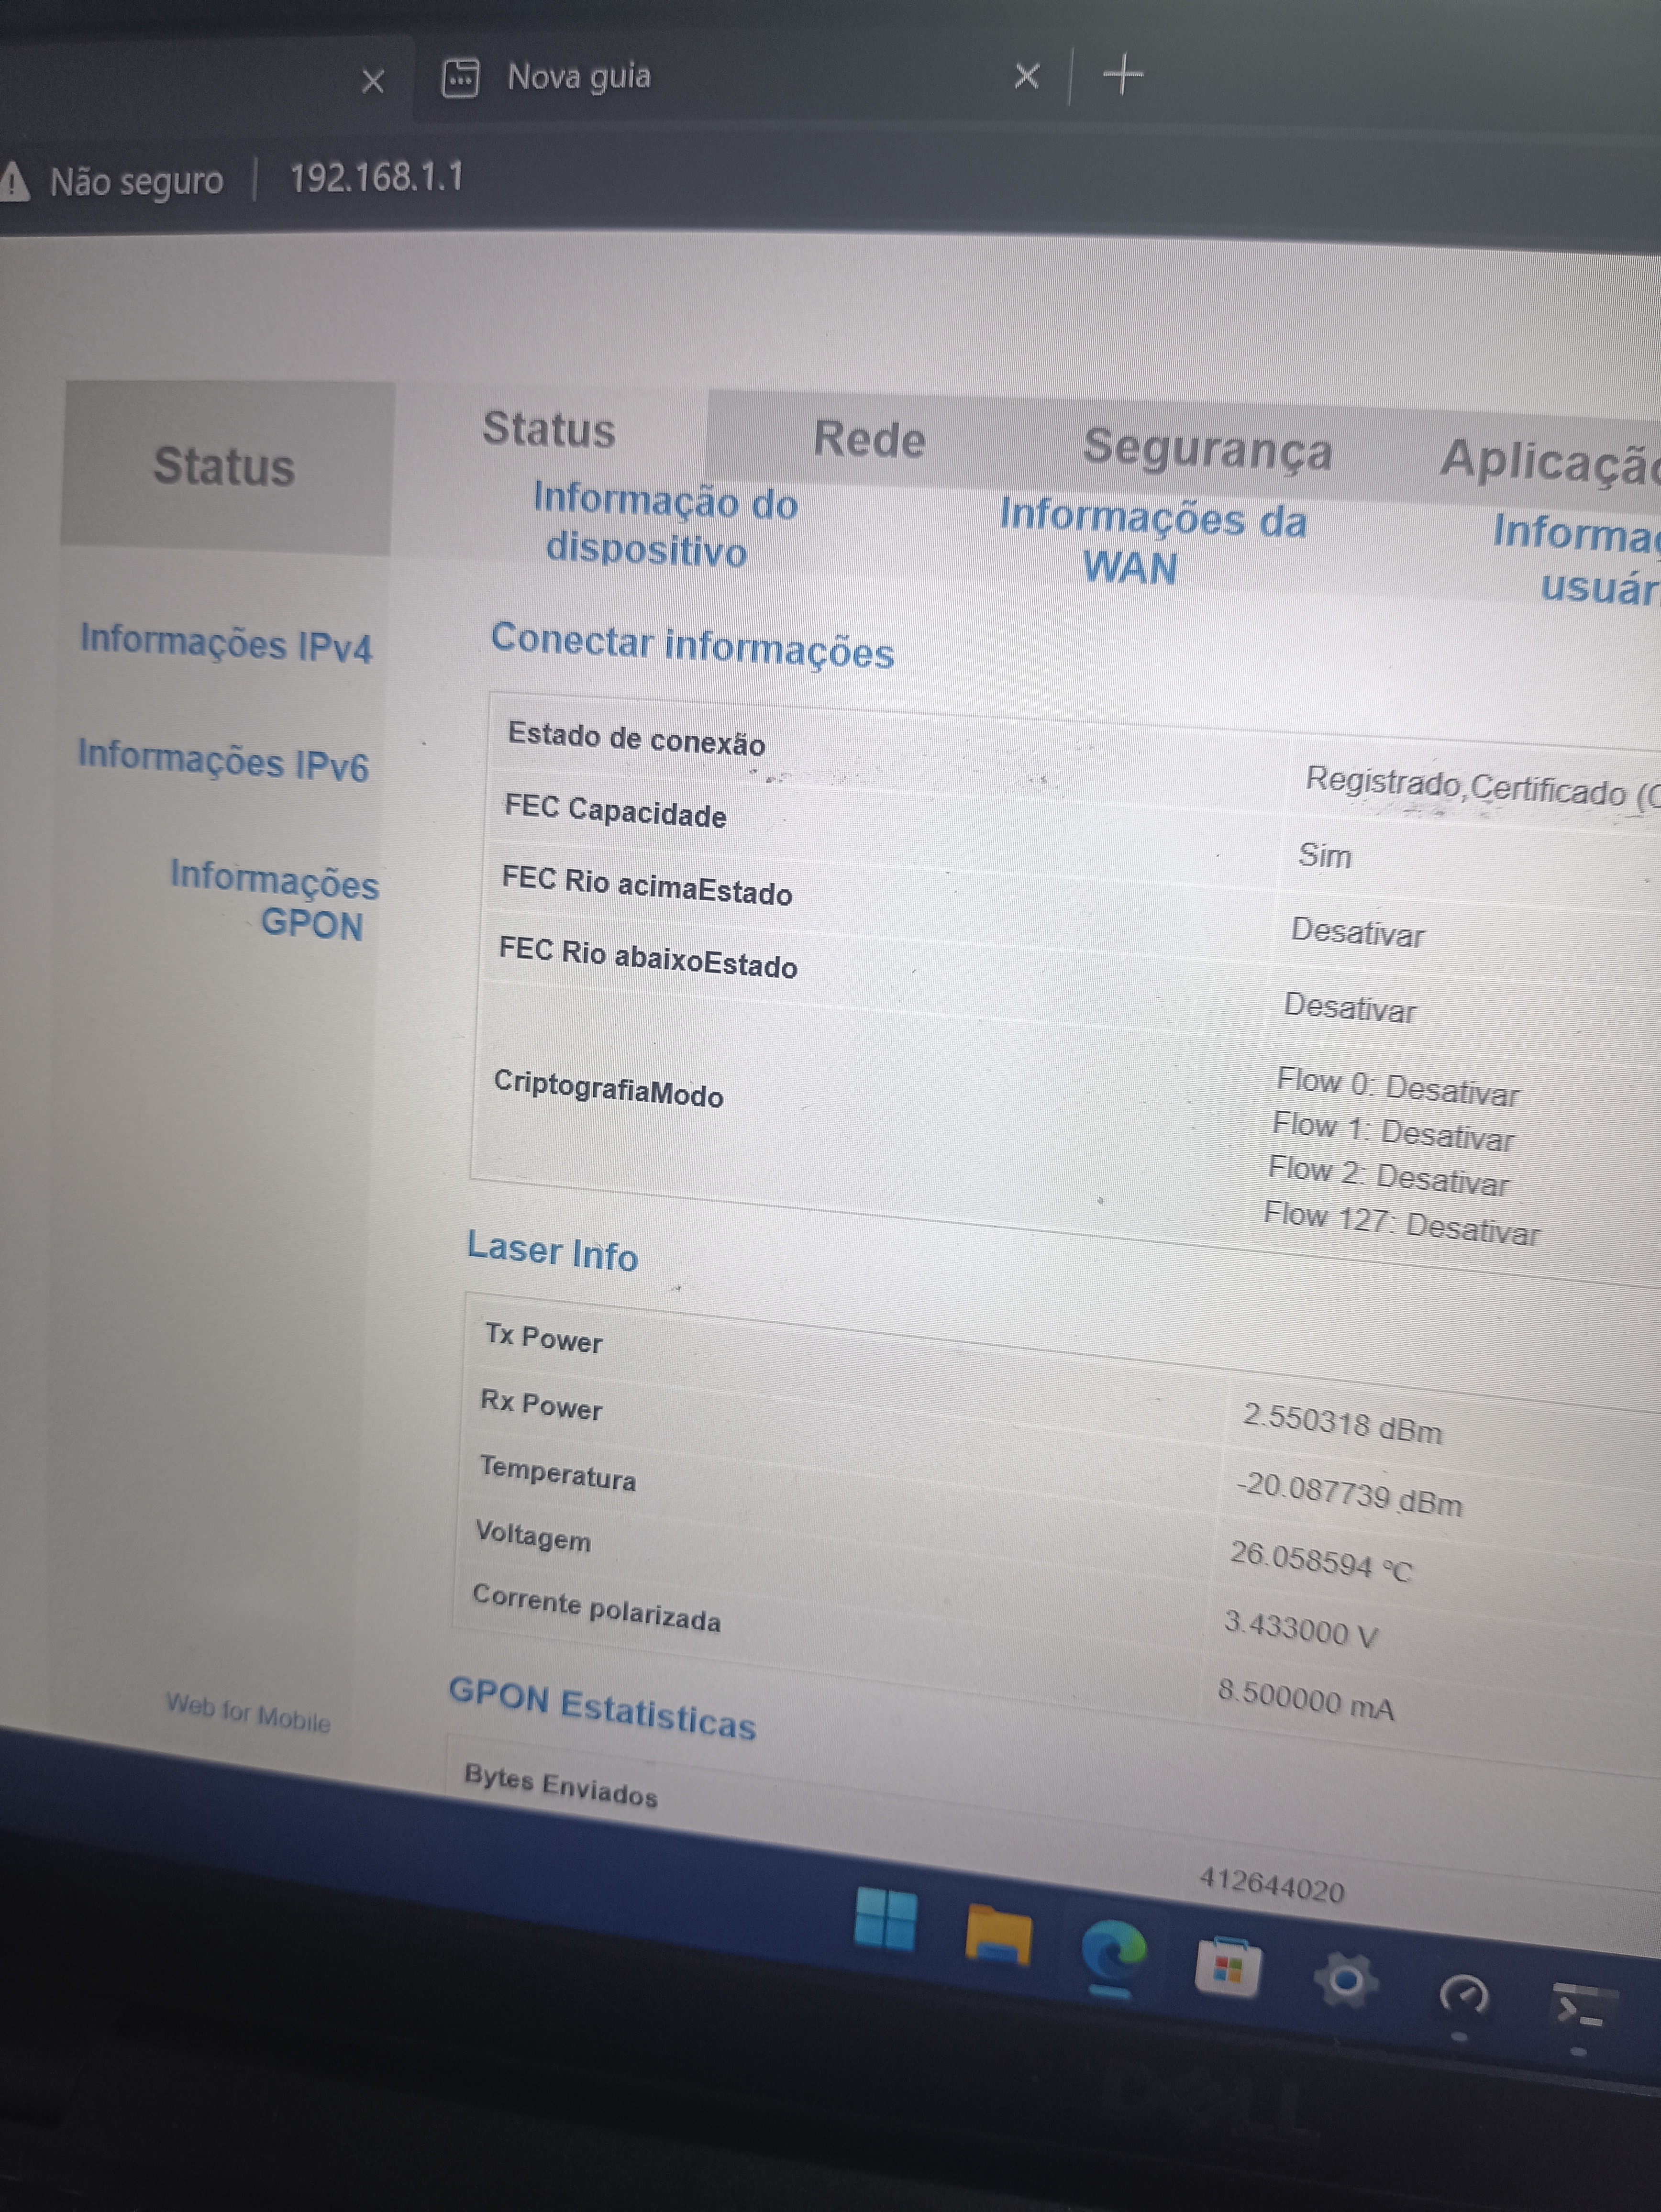Screen dimensions: 1661x2212
Task: Open the Rede menu tab
Action: [869, 439]
